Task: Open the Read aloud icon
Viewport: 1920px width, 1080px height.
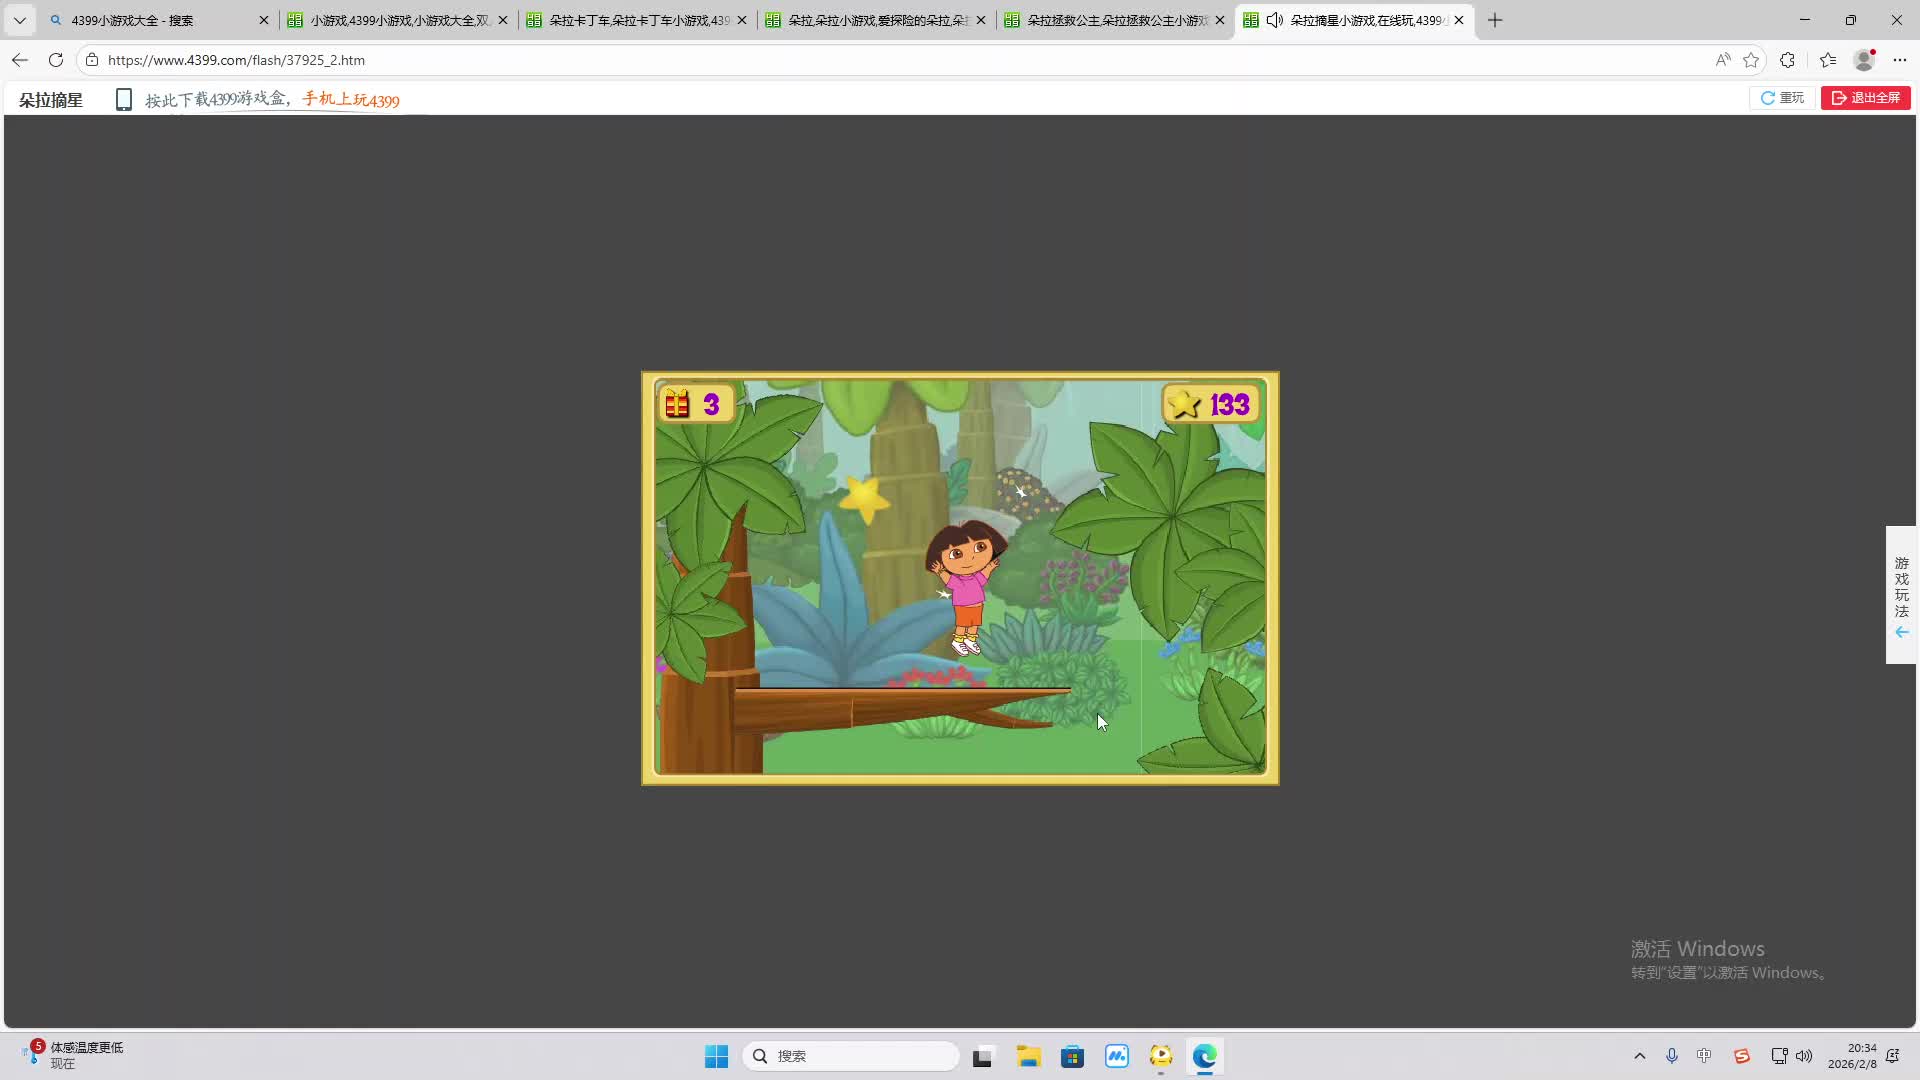Action: [x=1722, y=60]
